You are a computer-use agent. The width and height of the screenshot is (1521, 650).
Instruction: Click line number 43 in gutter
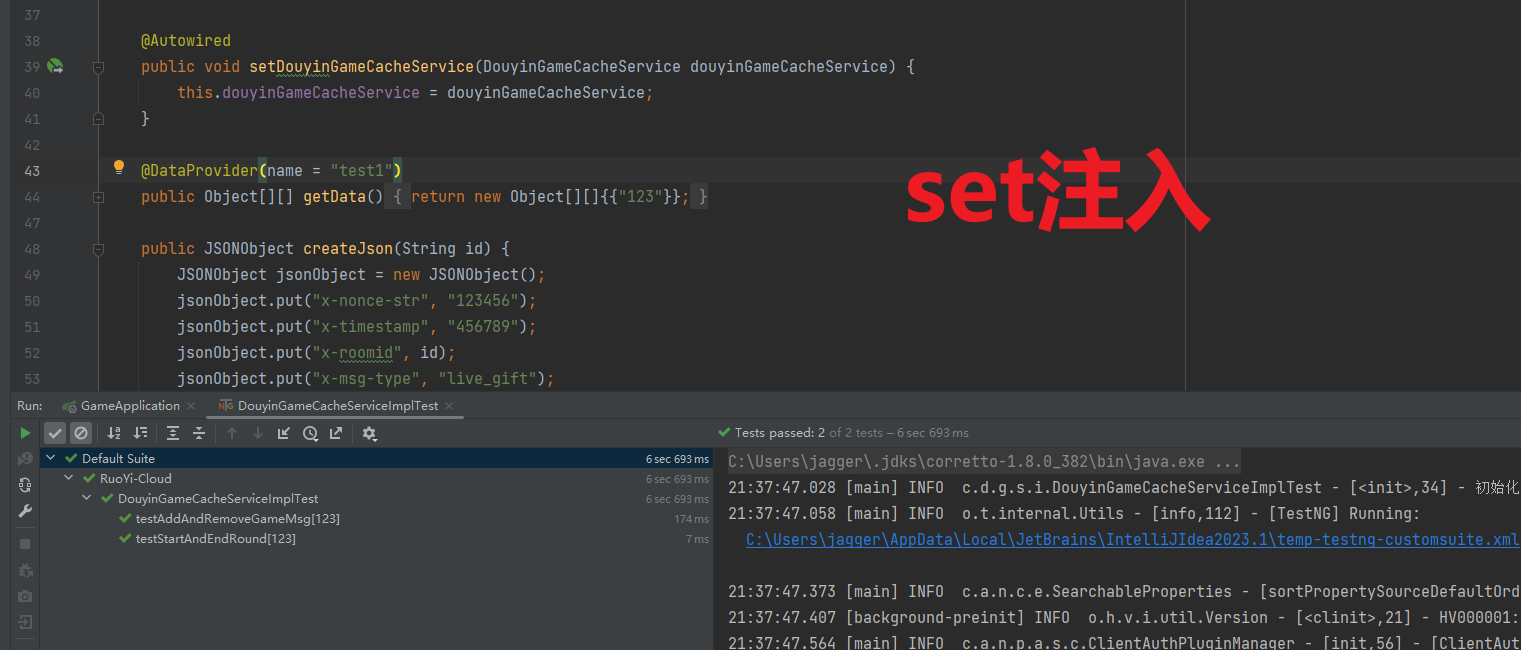click(31, 171)
